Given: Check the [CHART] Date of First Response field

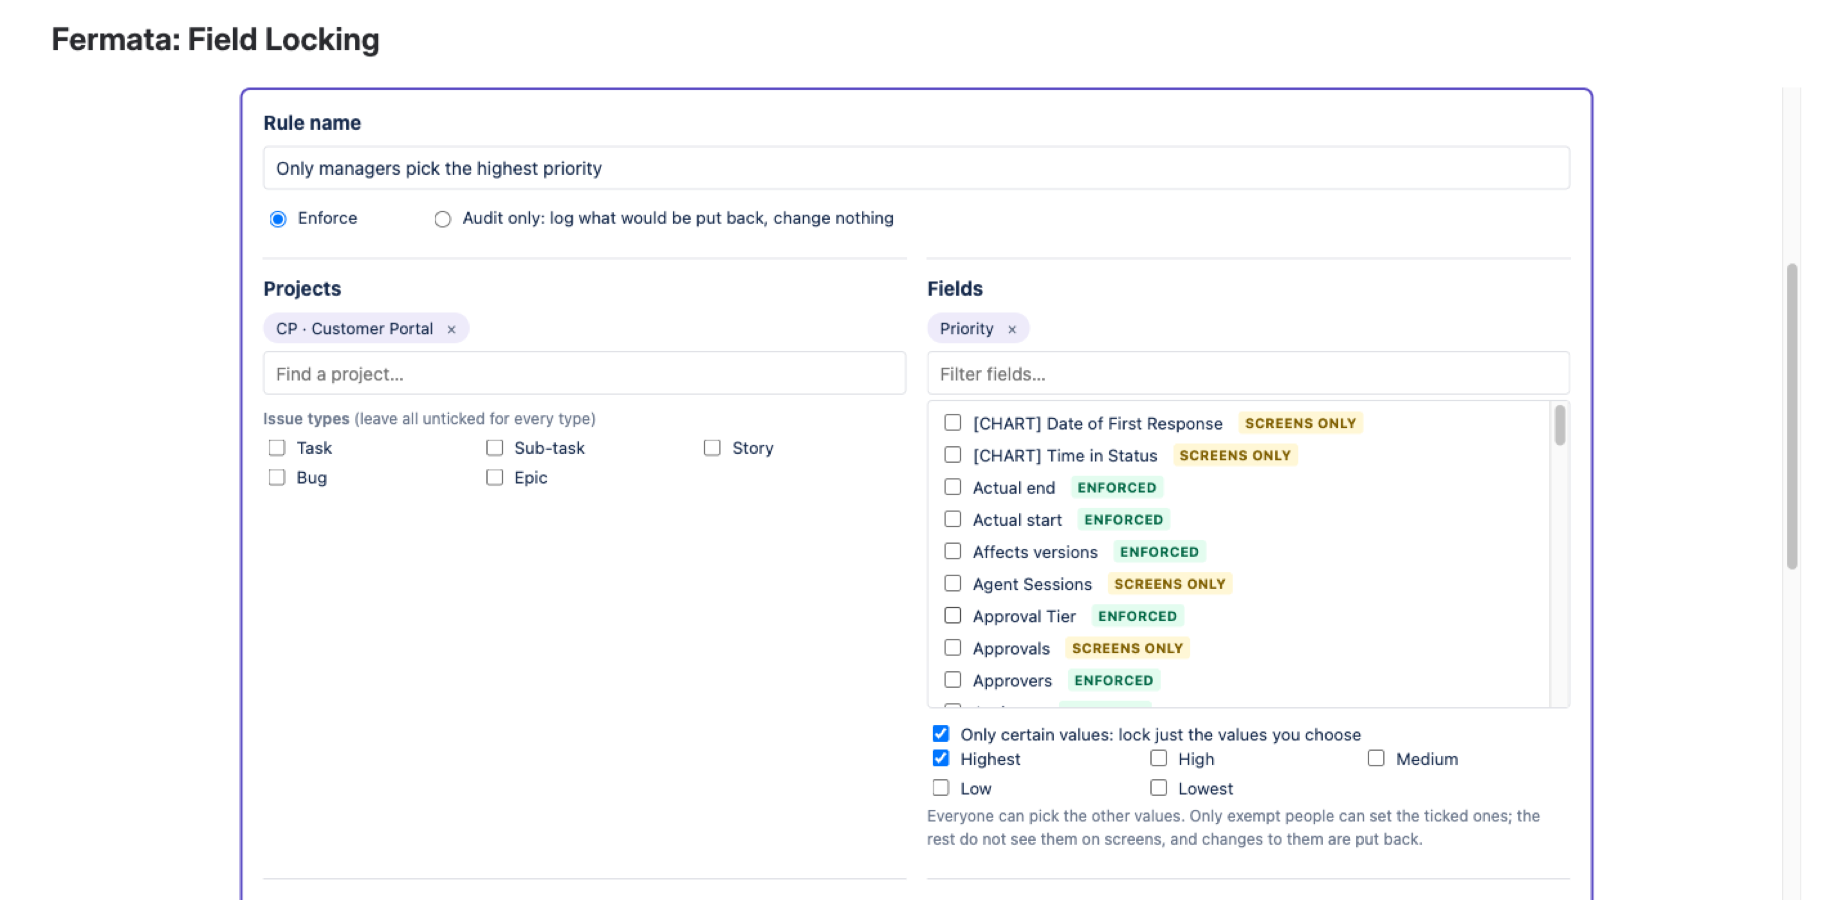Looking at the screenshot, I should pos(953,423).
